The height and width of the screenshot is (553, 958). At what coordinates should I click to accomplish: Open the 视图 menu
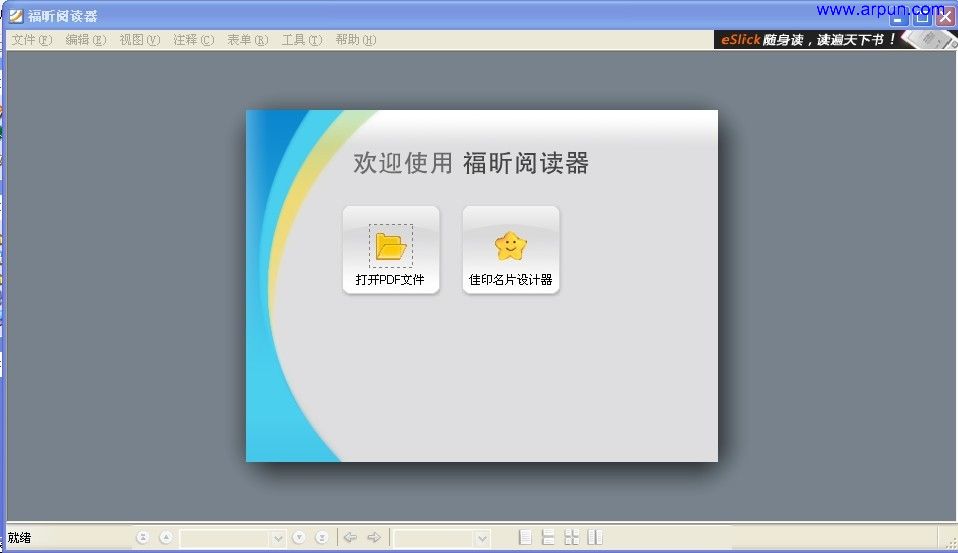(x=139, y=40)
